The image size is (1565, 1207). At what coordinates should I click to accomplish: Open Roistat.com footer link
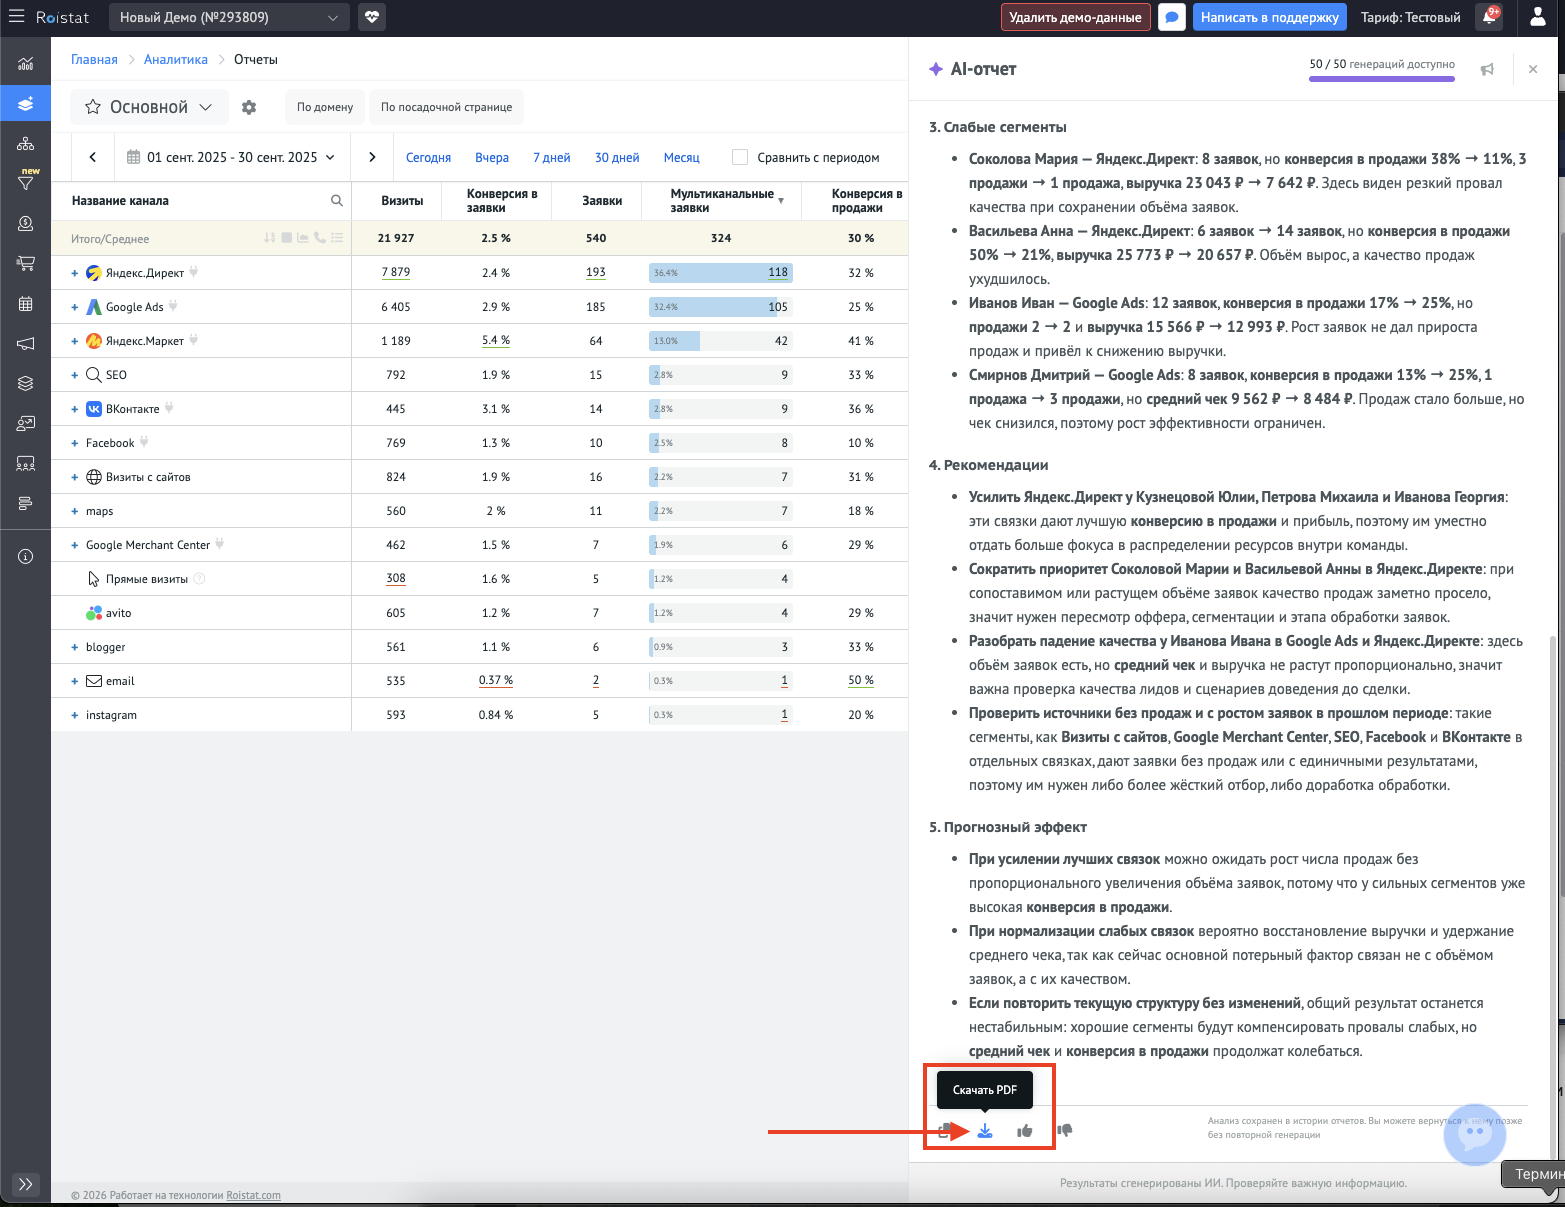click(253, 1195)
